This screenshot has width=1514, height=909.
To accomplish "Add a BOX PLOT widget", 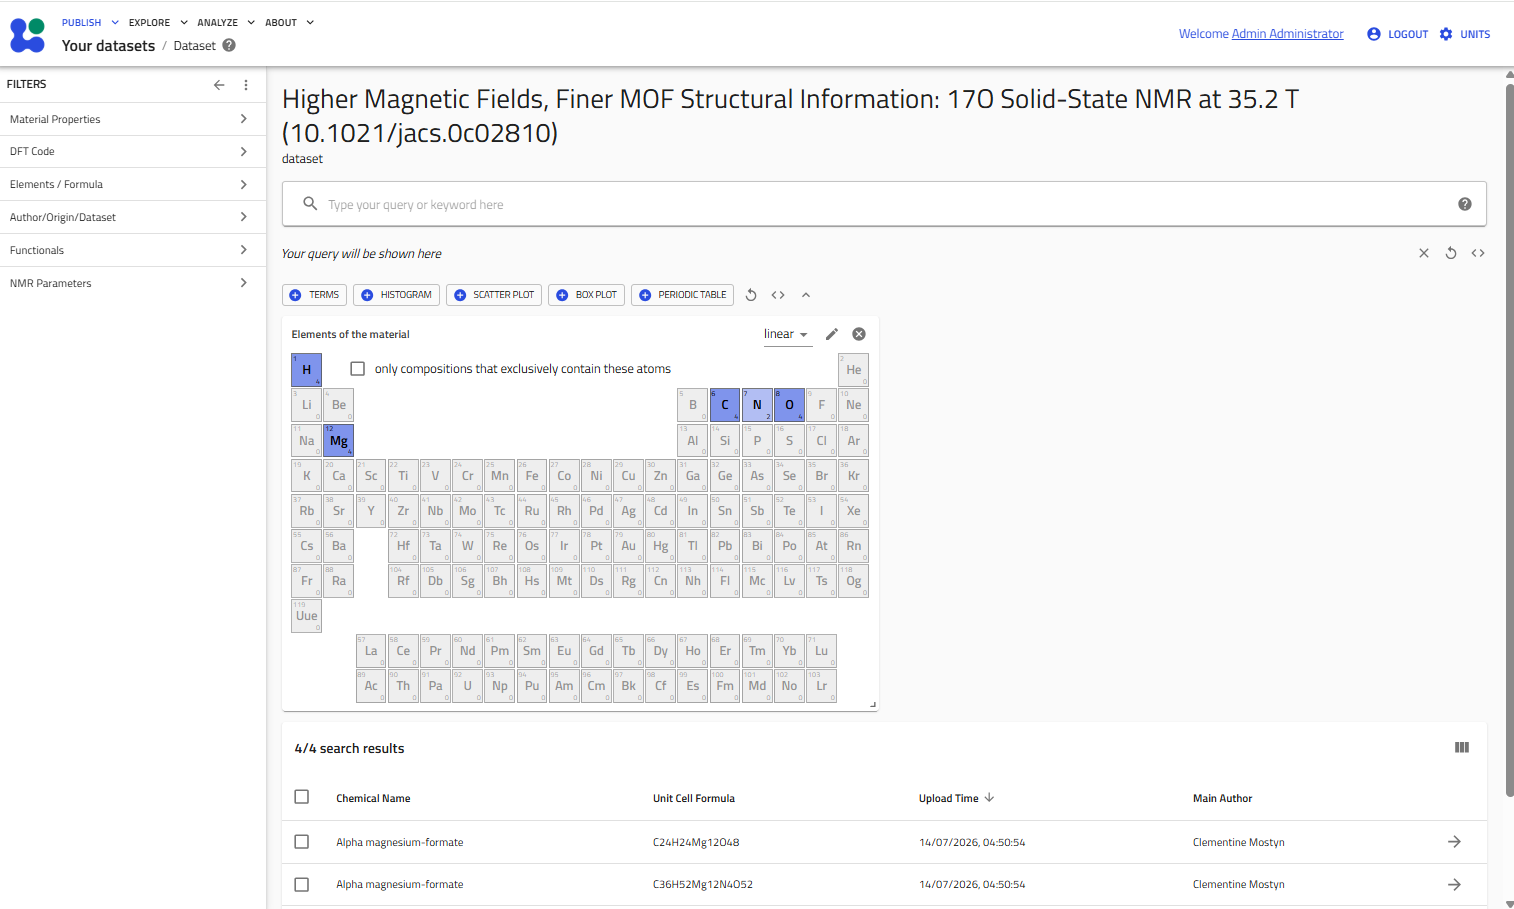I will click(586, 295).
